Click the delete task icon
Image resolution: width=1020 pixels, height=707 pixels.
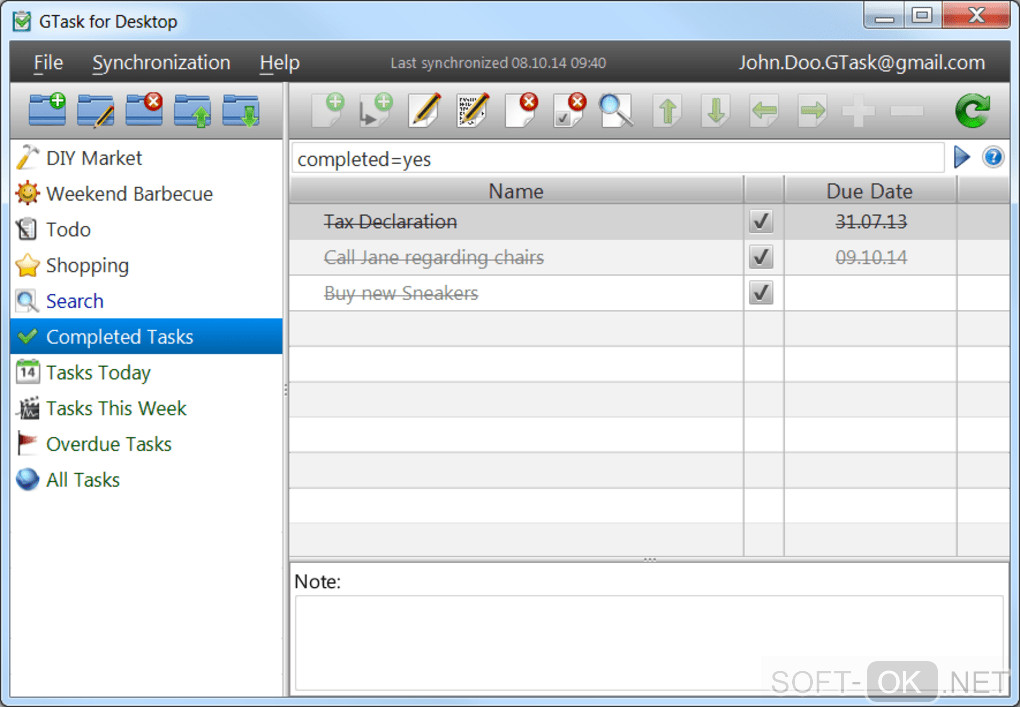click(x=521, y=110)
